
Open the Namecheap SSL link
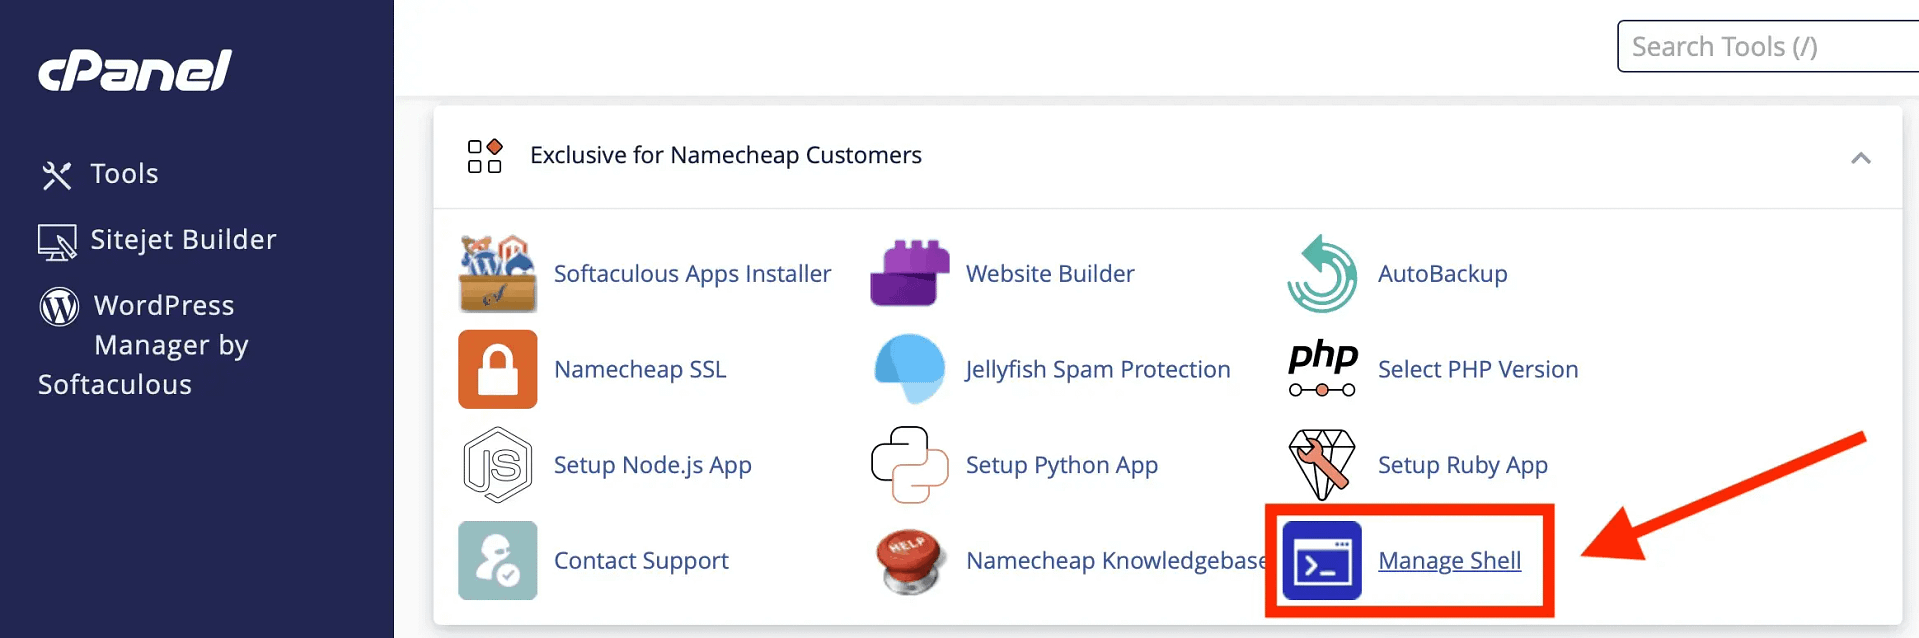(640, 370)
